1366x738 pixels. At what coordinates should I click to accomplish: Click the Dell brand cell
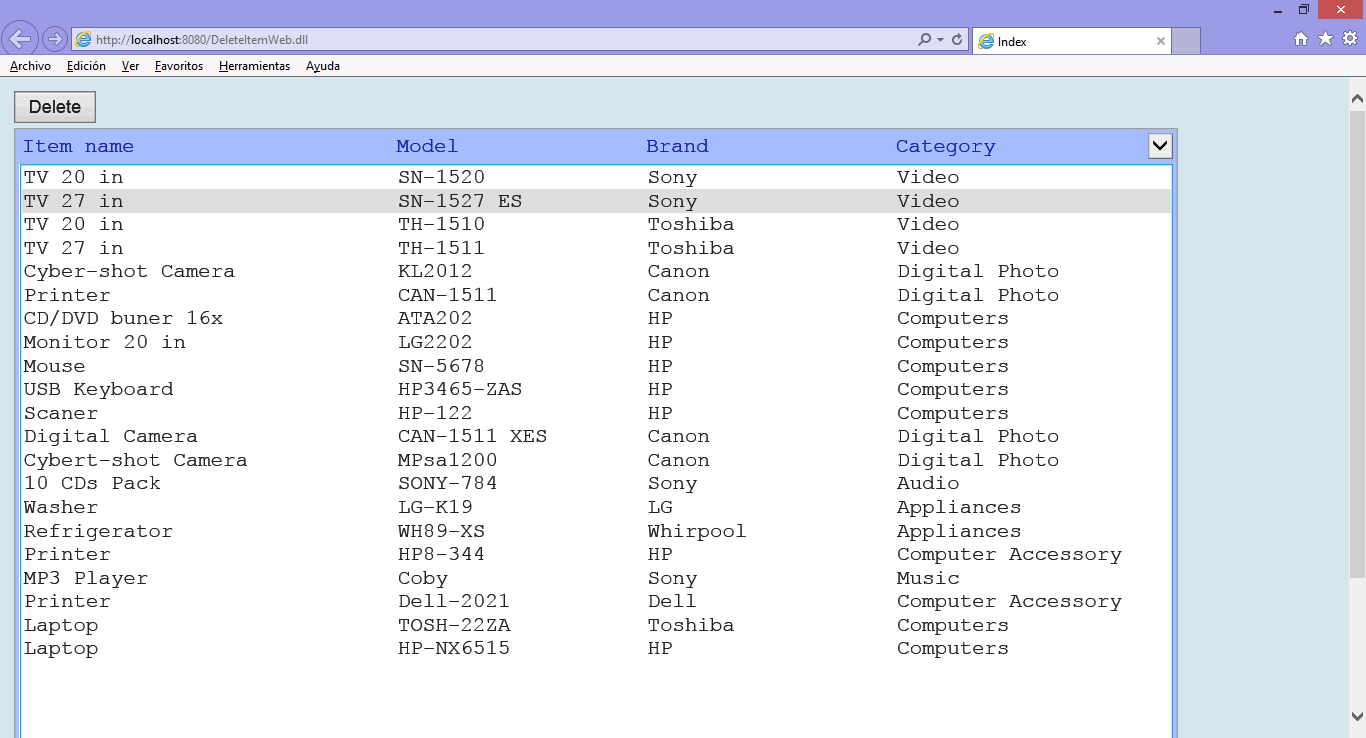[x=672, y=601]
